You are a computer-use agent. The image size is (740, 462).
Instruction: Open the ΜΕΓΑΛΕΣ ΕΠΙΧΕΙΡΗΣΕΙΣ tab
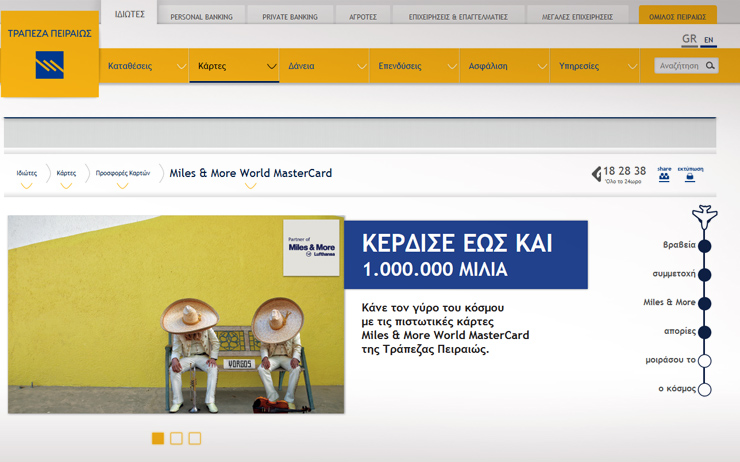pyautogui.click(x=577, y=17)
